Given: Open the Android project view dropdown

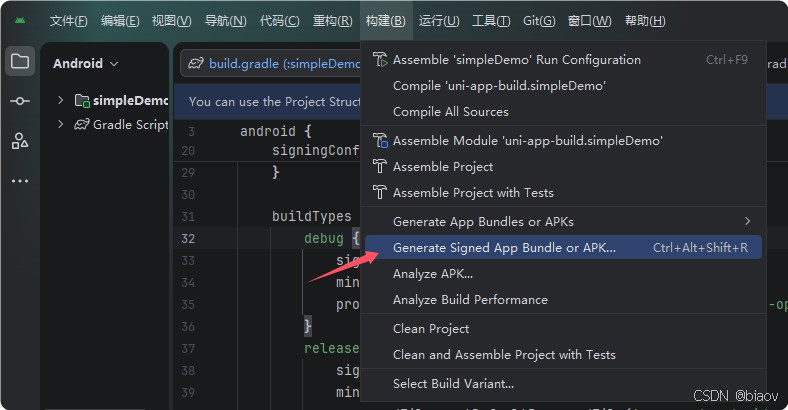Looking at the screenshot, I should [x=85, y=63].
